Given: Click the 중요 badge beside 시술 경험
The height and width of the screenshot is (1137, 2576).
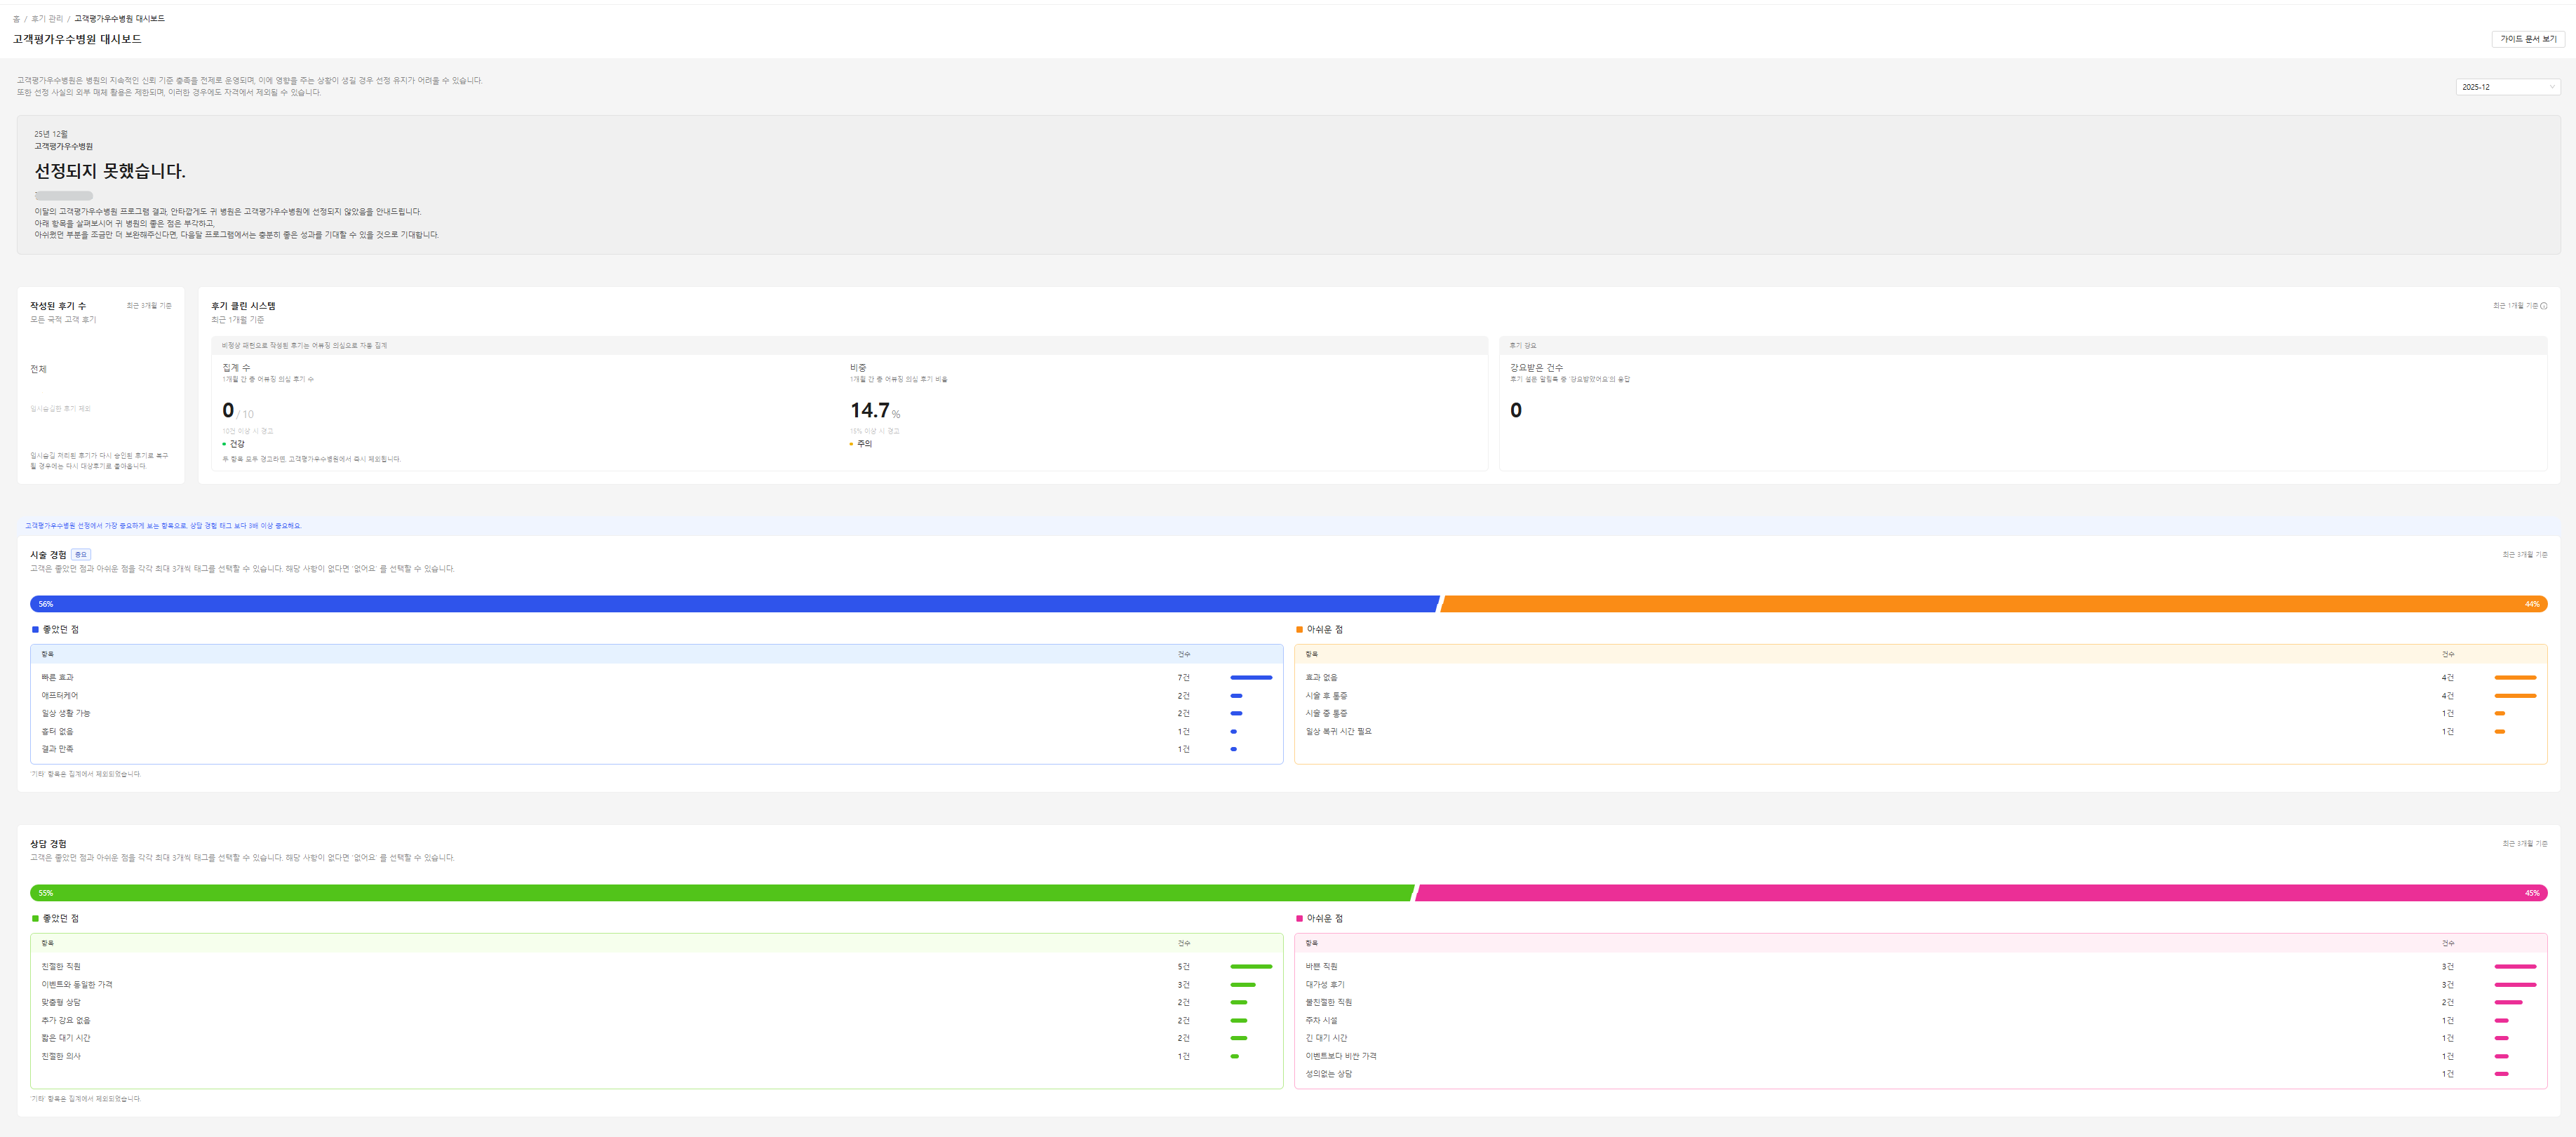Looking at the screenshot, I should click(80, 554).
